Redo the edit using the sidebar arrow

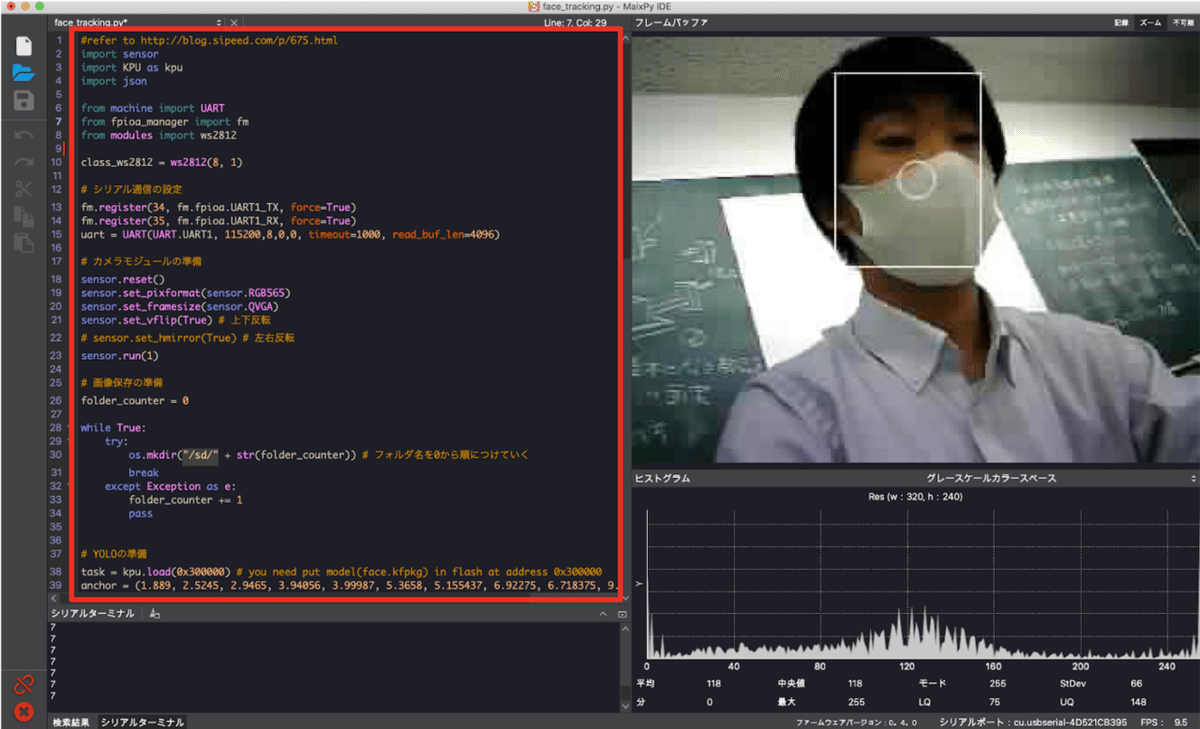(24, 162)
